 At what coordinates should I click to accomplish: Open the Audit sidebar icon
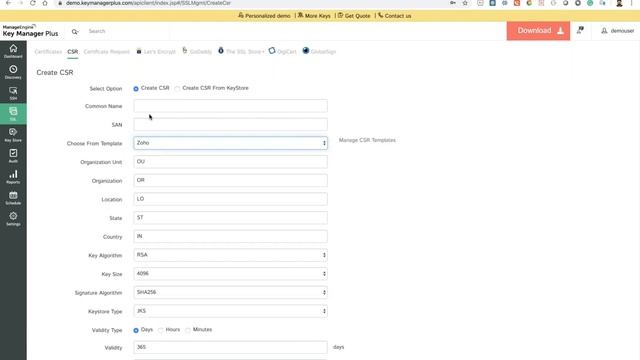click(x=13, y=156)
